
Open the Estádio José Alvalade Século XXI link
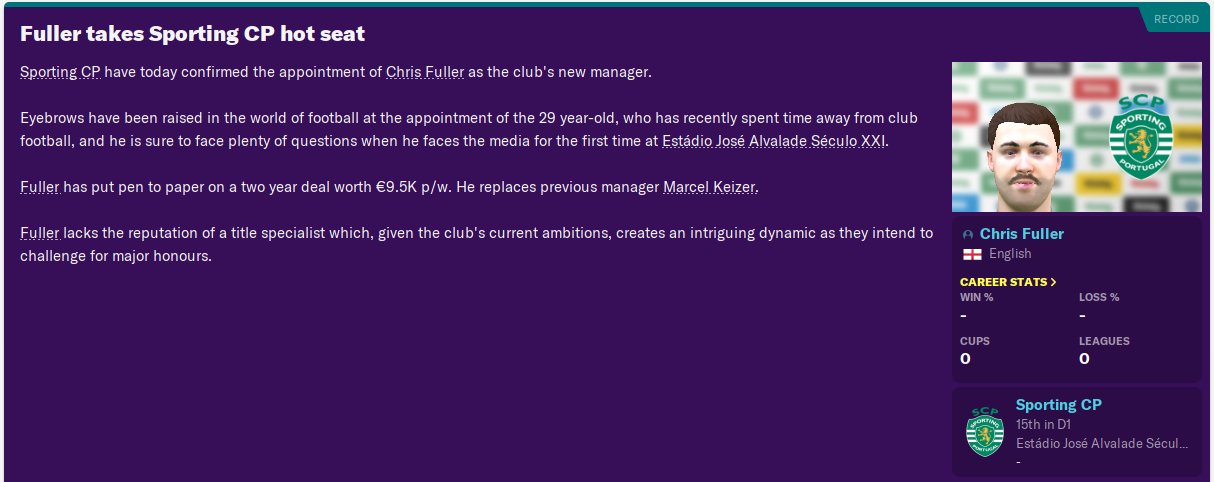click(x=773, y=141)
